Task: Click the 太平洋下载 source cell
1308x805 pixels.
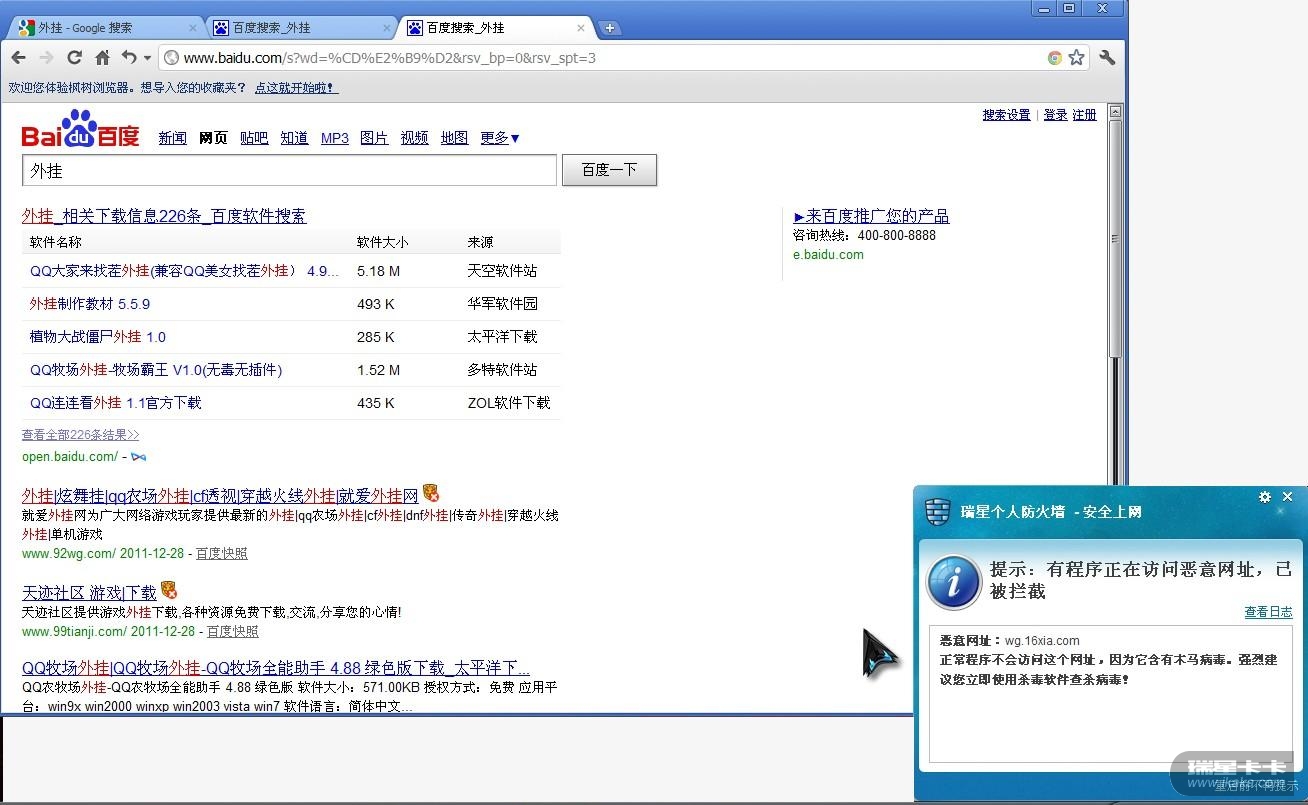Action: pyautogui.click(x=502, y=337)
